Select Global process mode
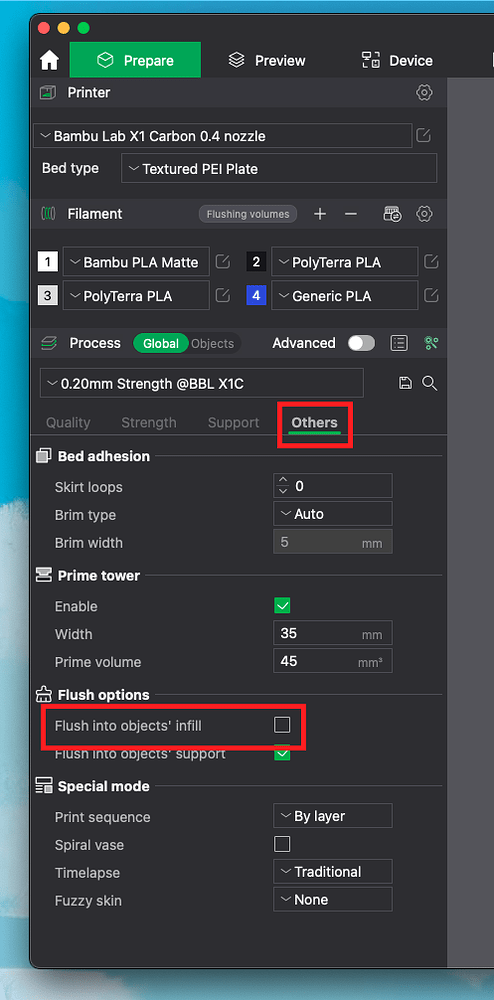The width and height of the screenshot is (494, 1000). (x=161, y=343)
